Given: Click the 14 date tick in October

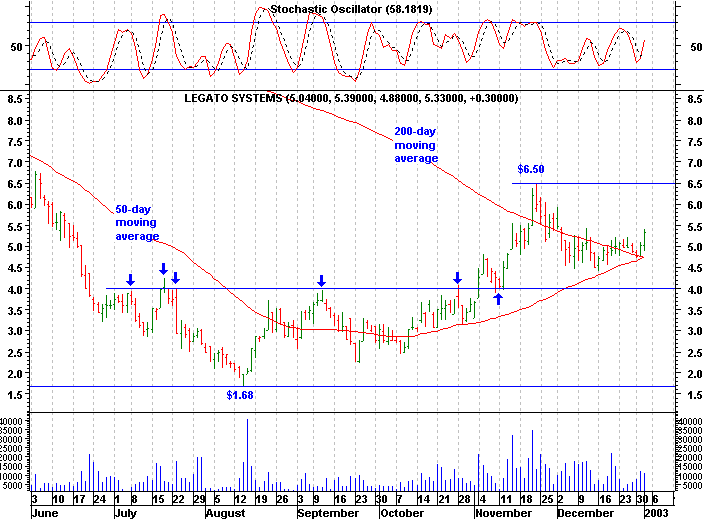Looking at the screenshot, I should [423, 499].
